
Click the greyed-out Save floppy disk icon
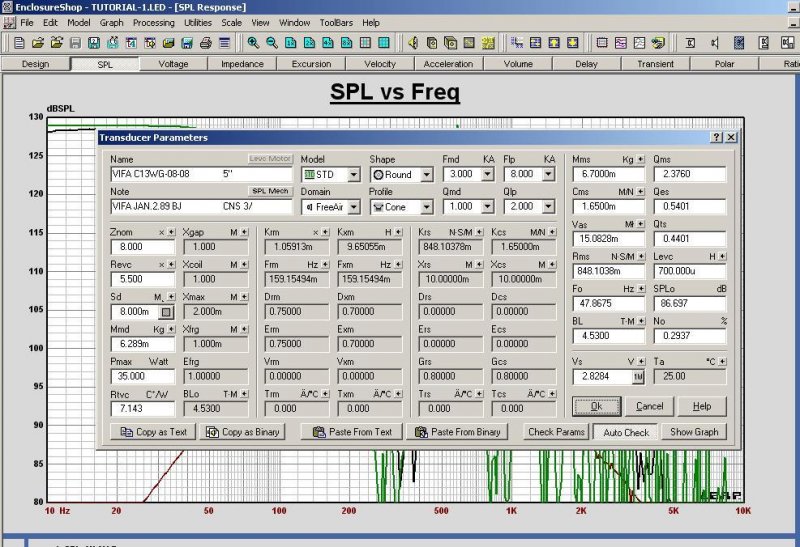[x=75, y=43]
